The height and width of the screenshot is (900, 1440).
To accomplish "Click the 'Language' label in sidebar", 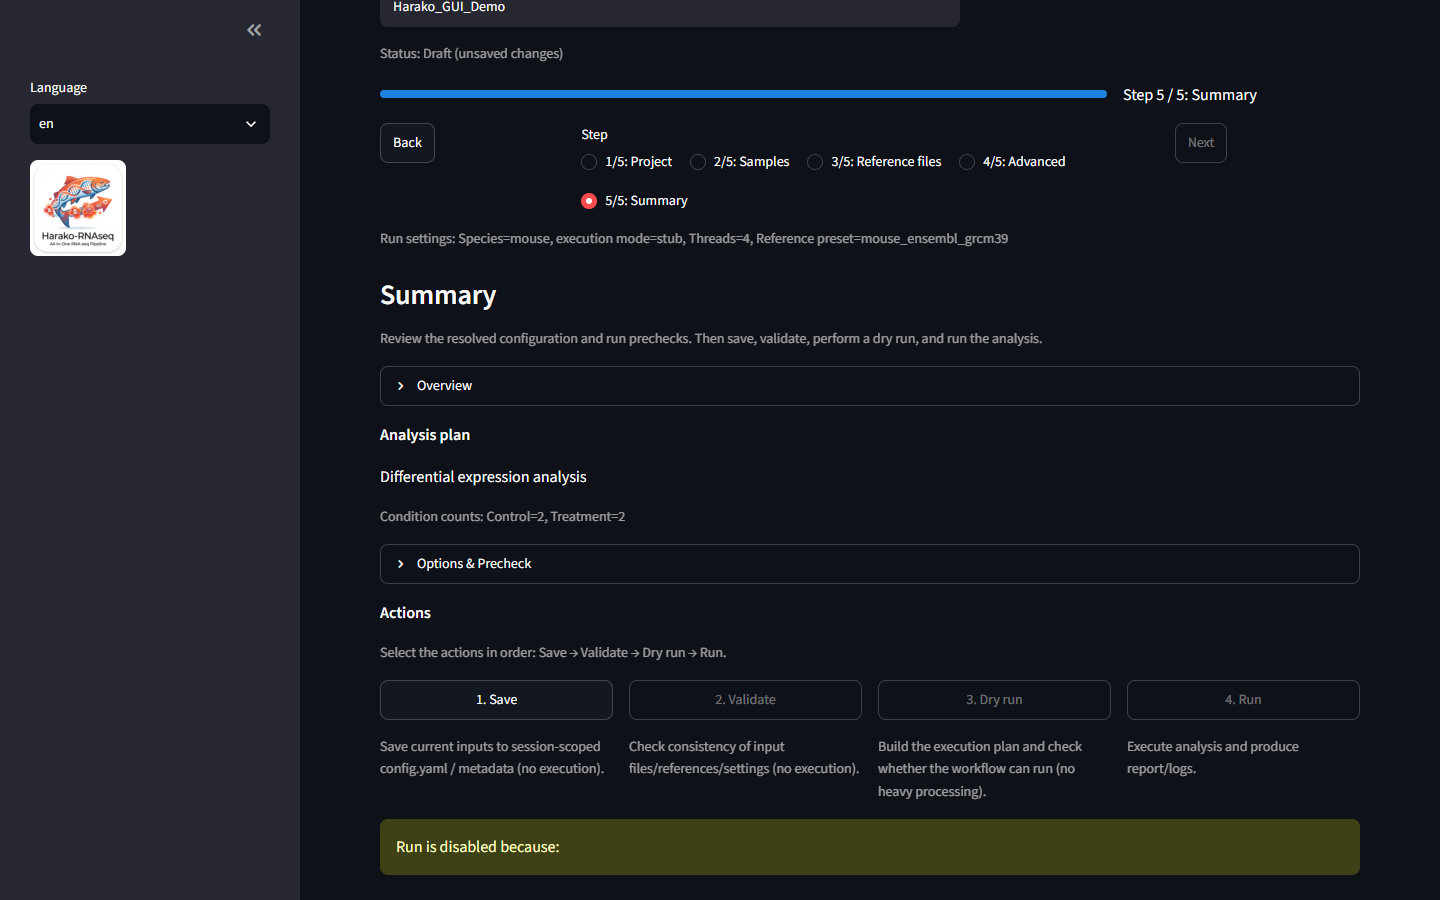I will 58,88.
